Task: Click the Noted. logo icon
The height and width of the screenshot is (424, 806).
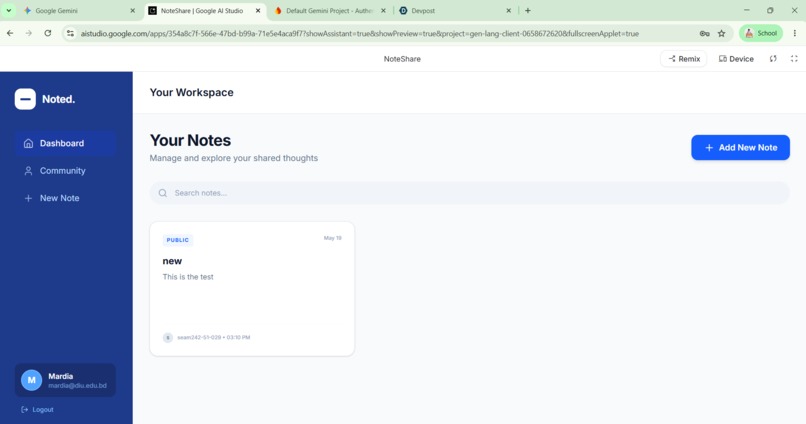Action: (x=25, y=99)
